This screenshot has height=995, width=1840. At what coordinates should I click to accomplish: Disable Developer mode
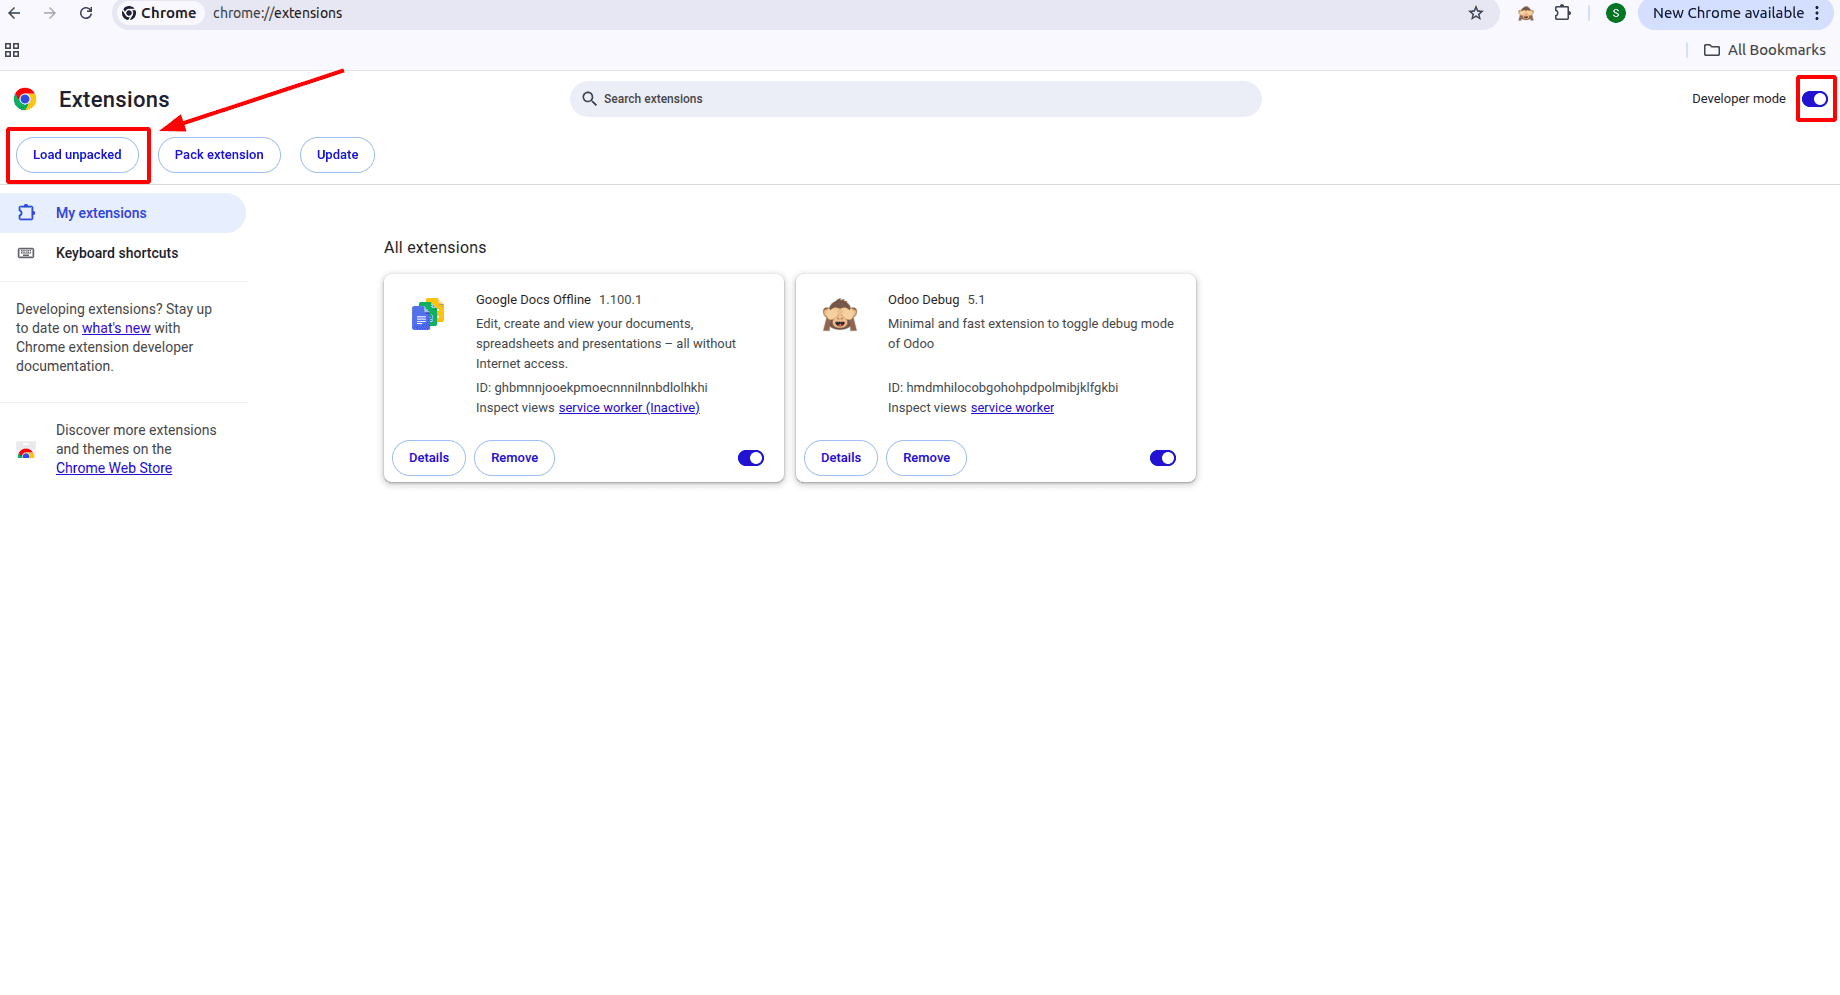coord(1814,99)
